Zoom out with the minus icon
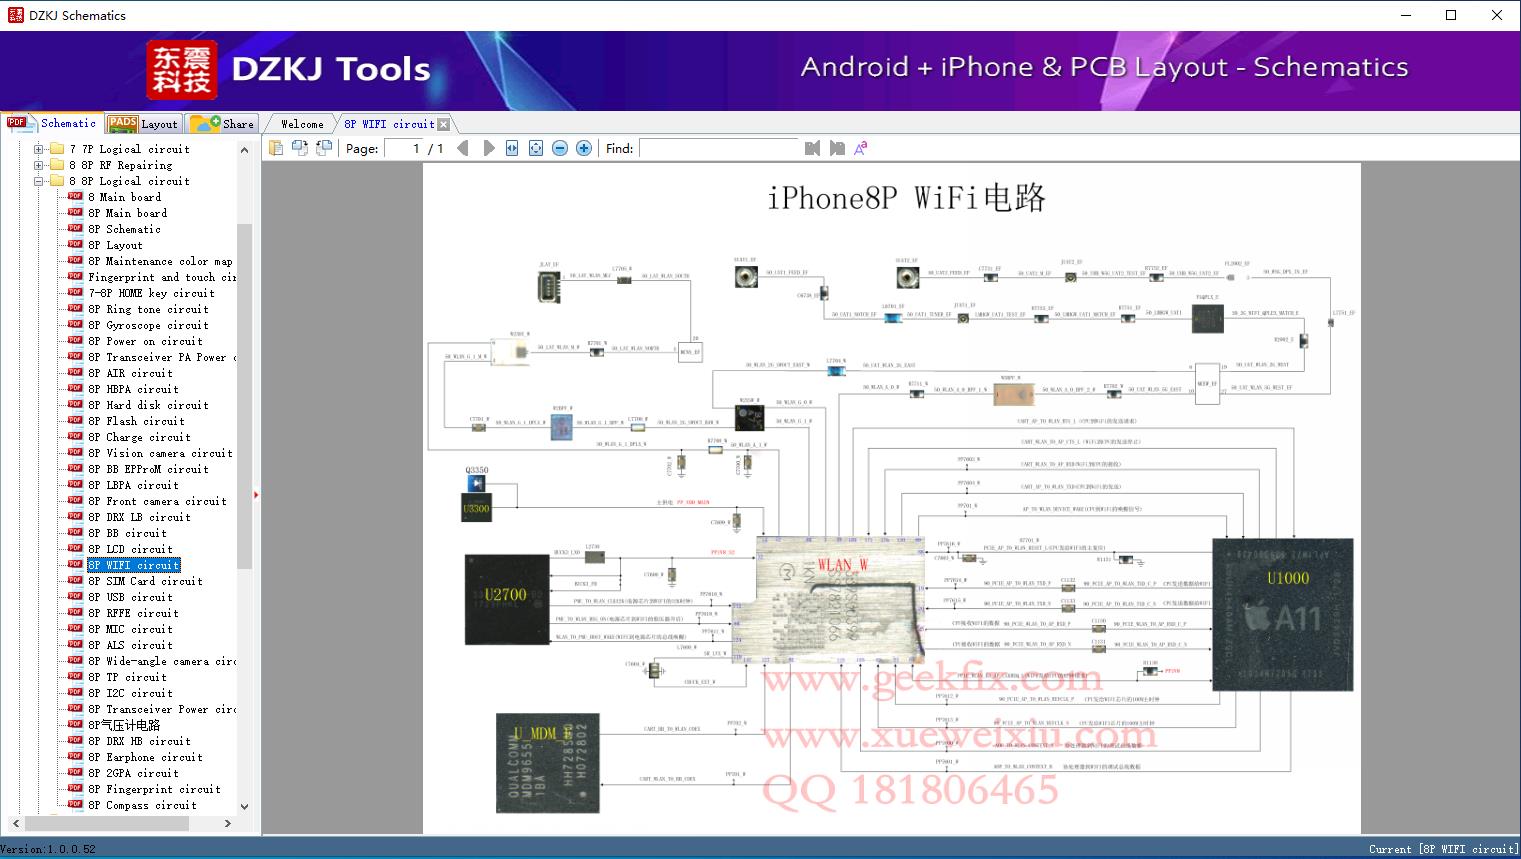 point(560,148)
